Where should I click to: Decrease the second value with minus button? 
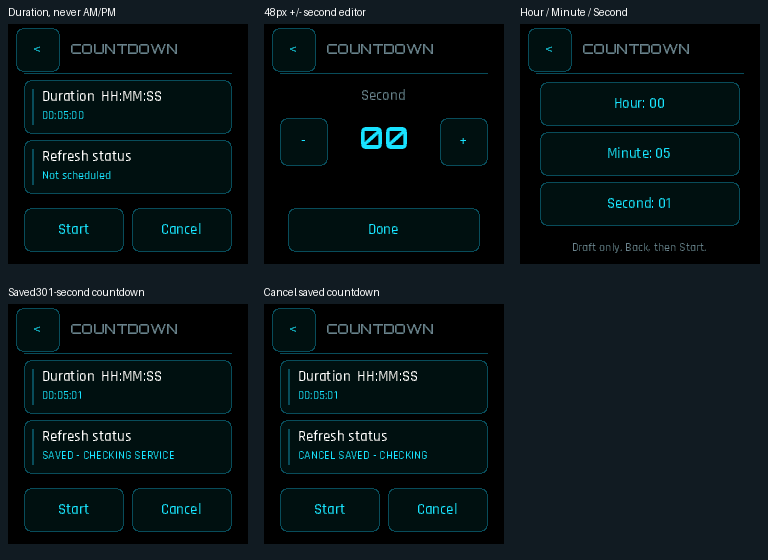304,142
